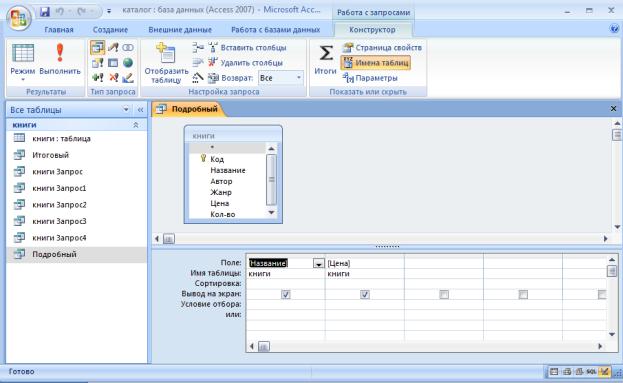Select the Конструктор ribbon tab

(x=372, y=30)
